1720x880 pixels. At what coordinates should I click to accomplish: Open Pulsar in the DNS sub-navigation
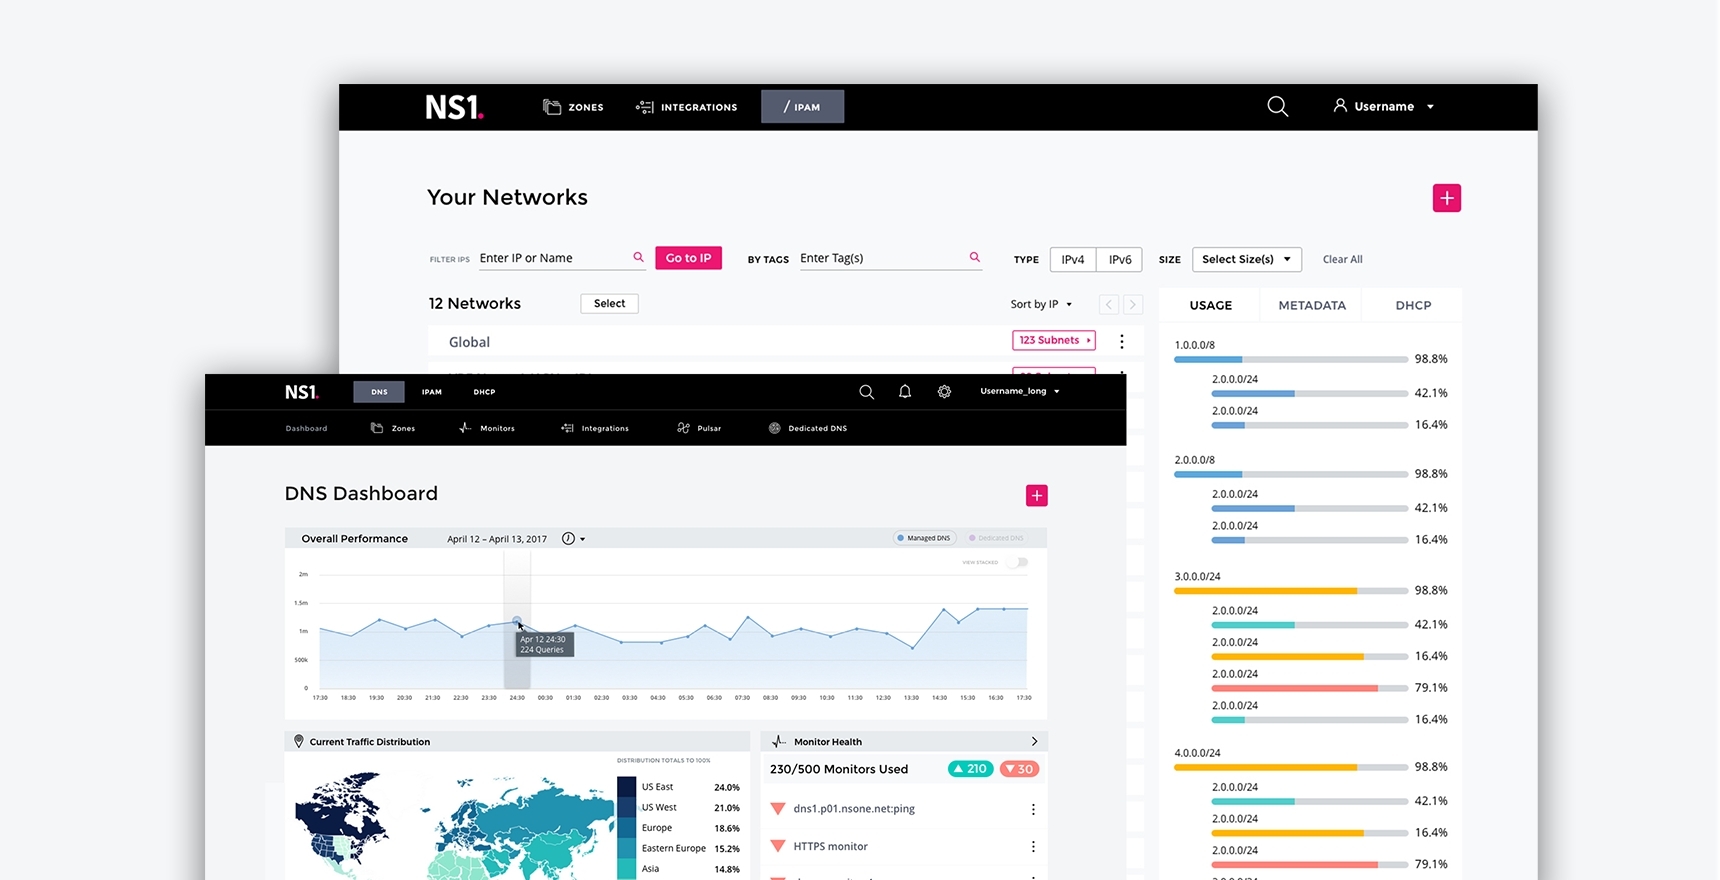tap(699, 428)
